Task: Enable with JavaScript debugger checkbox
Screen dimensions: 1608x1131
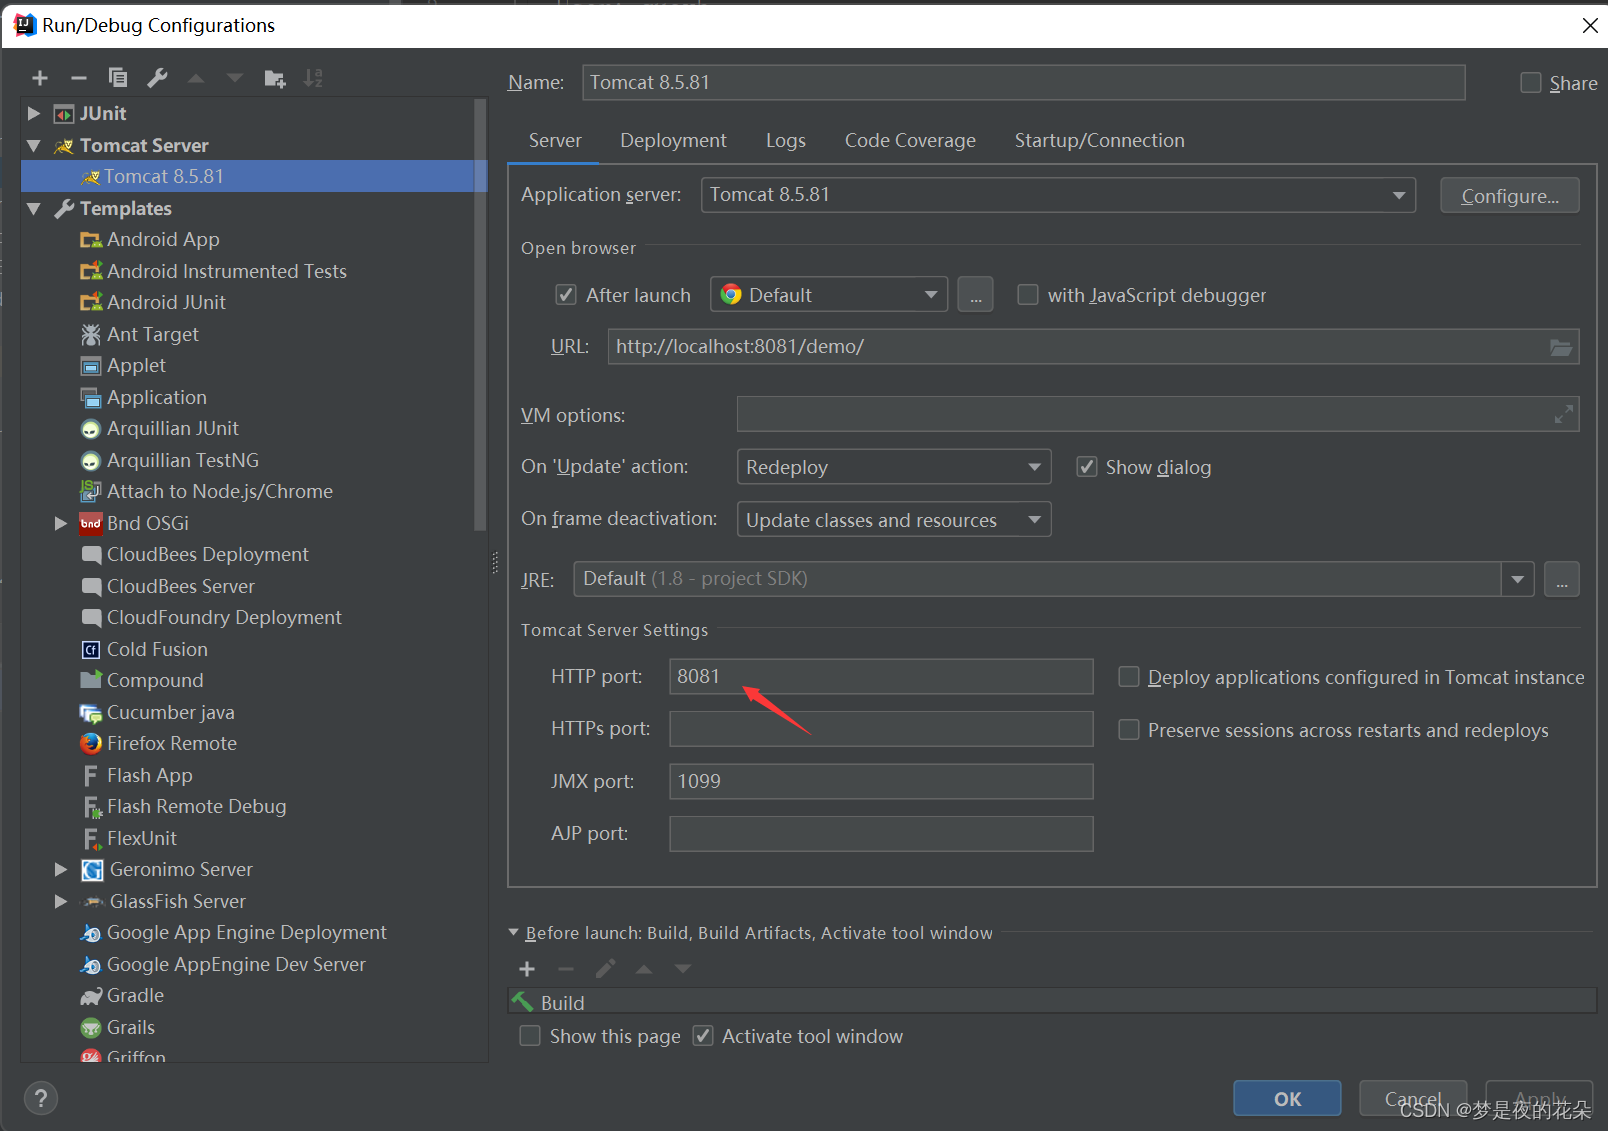Action: pyautogui.click(x=1027, y=295)
